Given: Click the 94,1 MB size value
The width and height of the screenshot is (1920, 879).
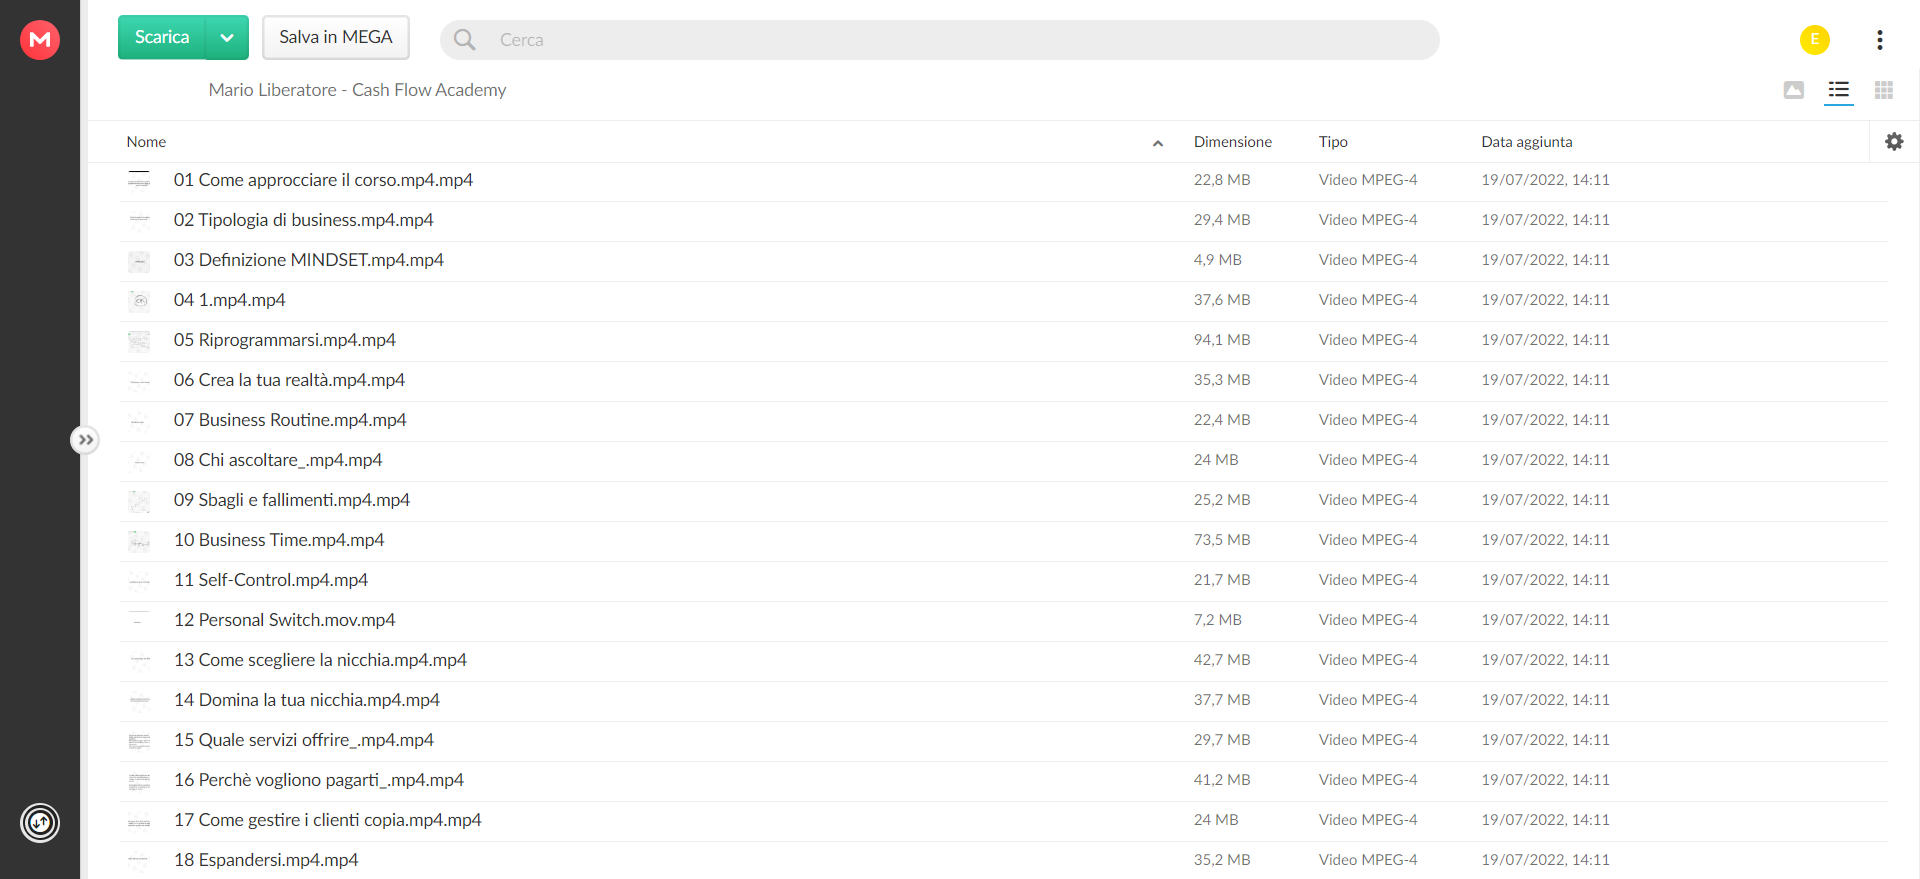Looking at the screenshot, I should [x=1222, y=340].
